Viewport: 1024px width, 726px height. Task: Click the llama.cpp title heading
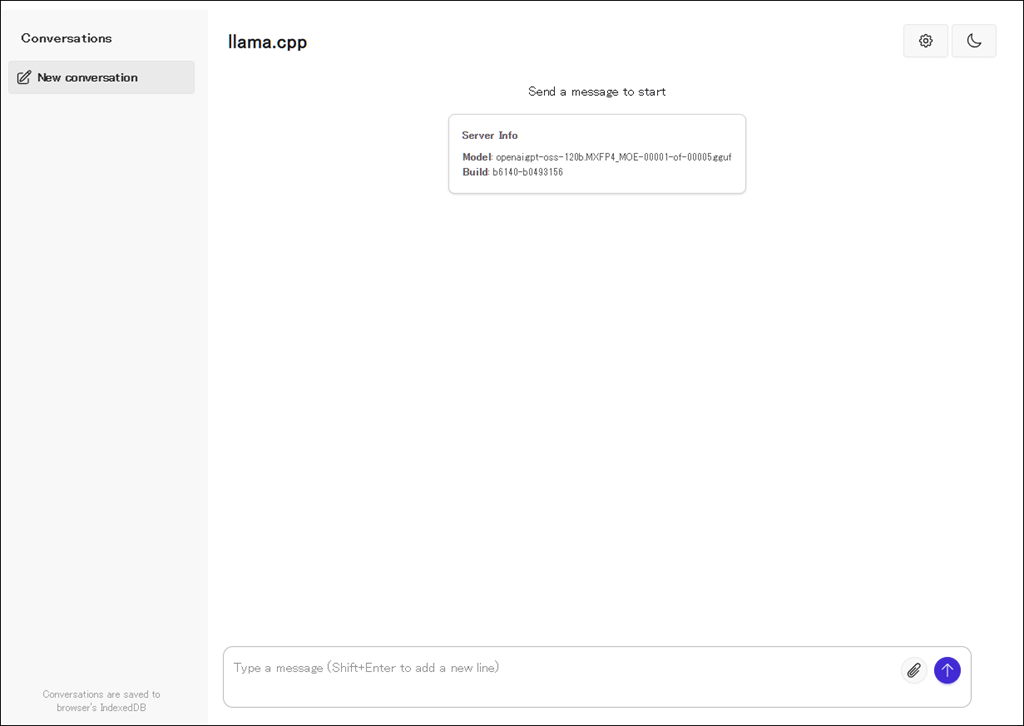pyautogui.click(x=267, y=42)
